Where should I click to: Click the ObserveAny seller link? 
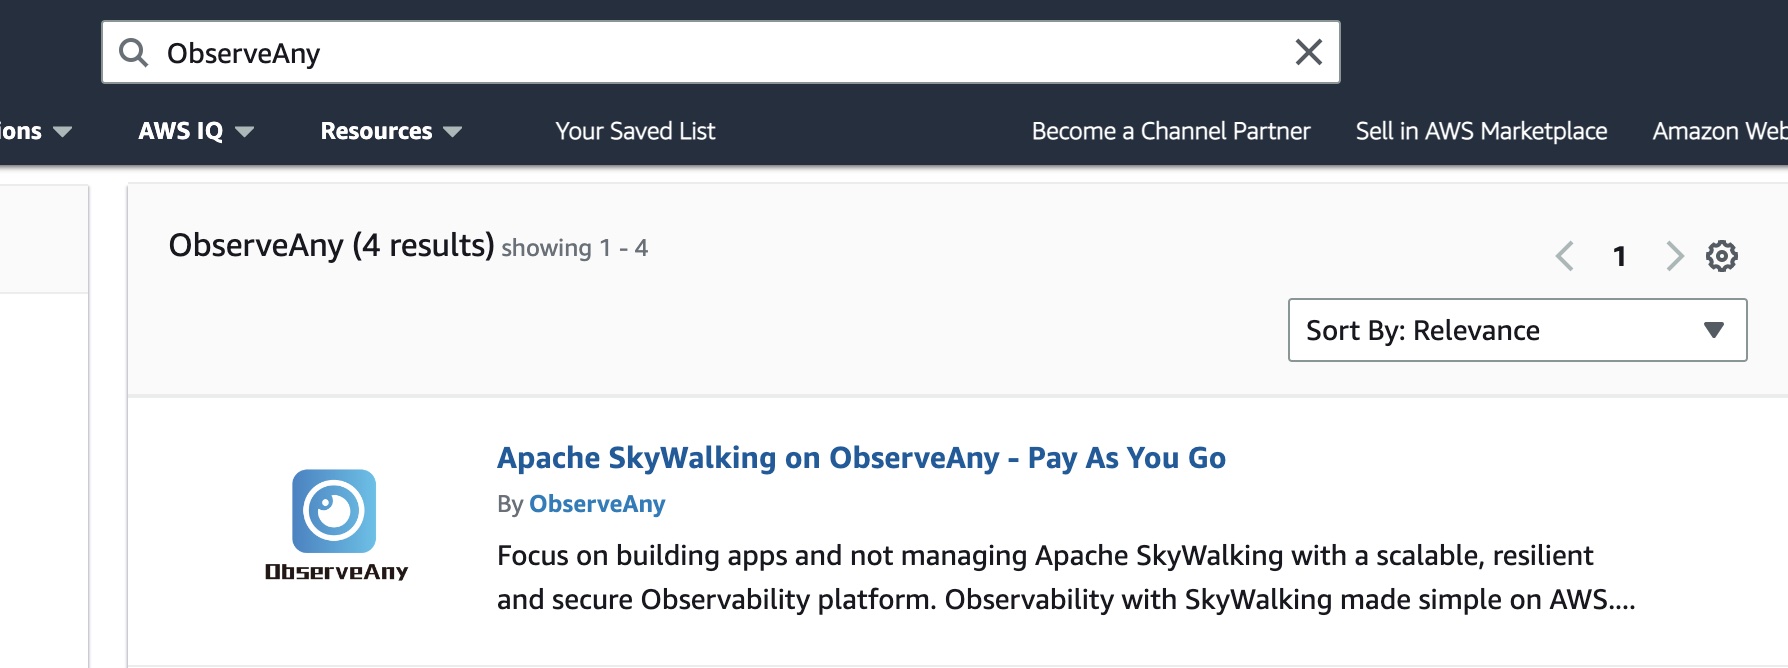[x=597, y=504]
